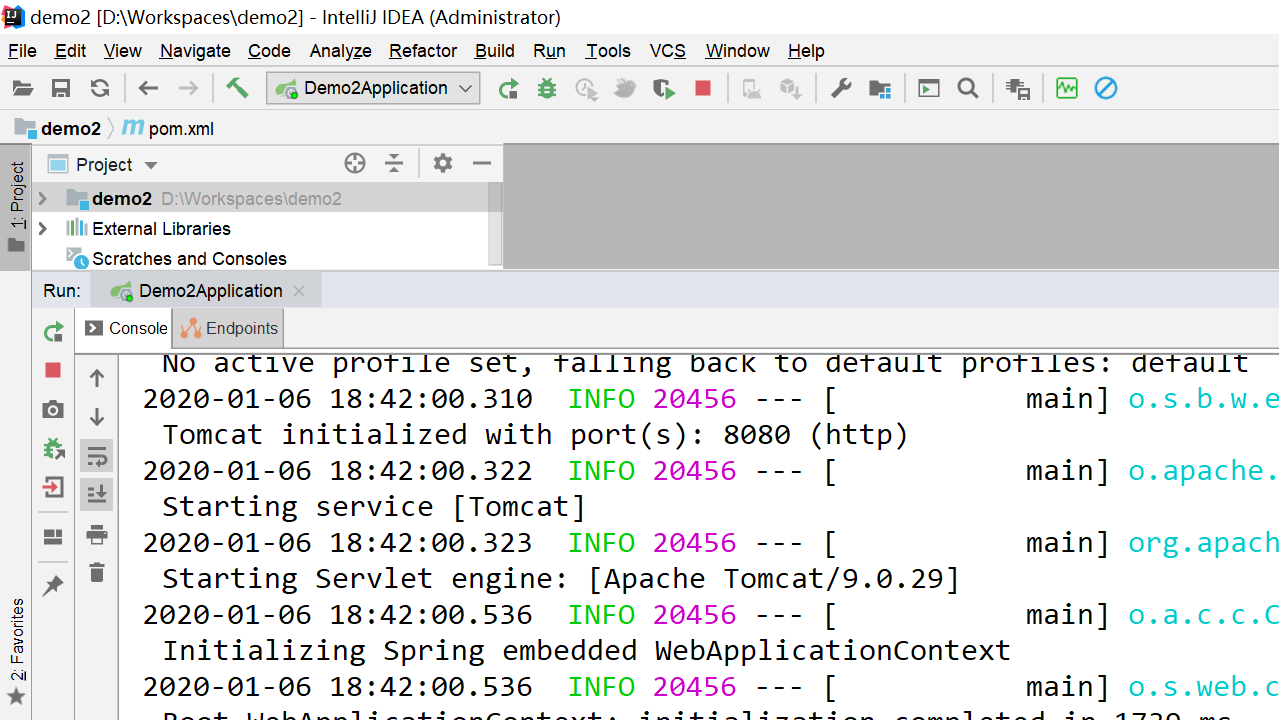This screenshot has height=722, width=1281.
Task: Open Project panel gear options
Action: (443, 164)
